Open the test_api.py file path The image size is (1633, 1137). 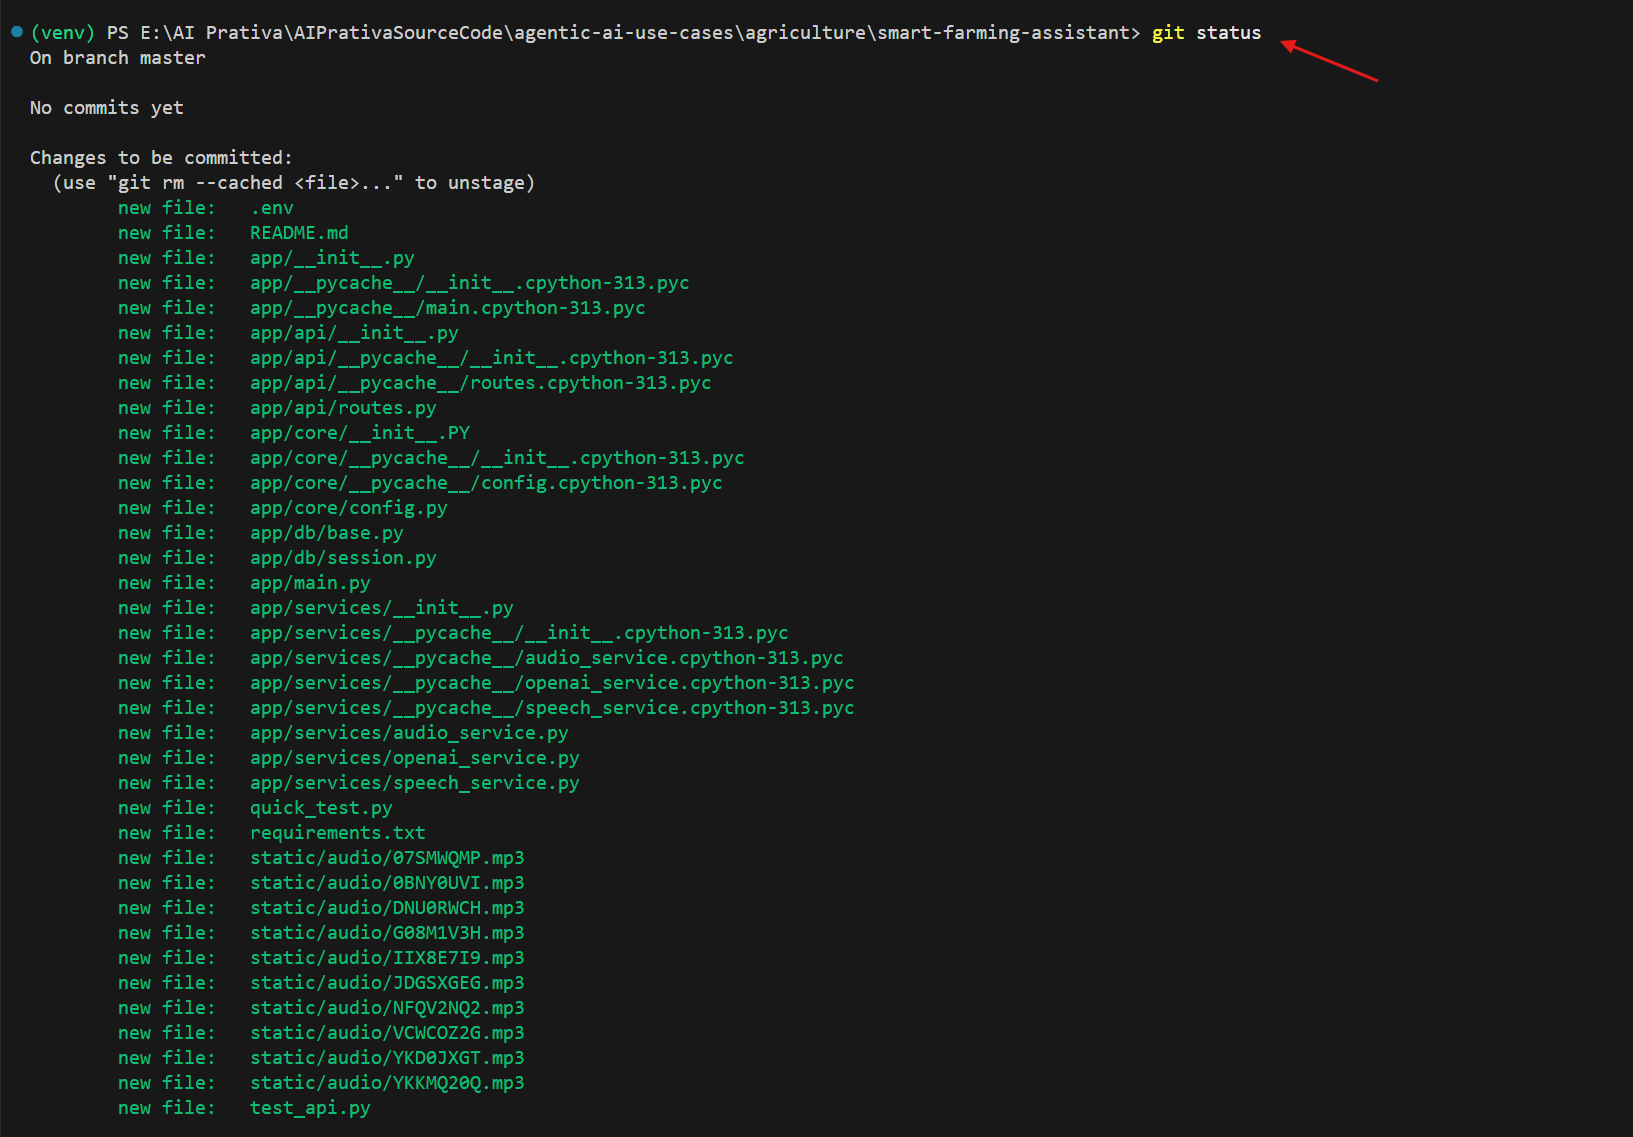pos(310,1108)
